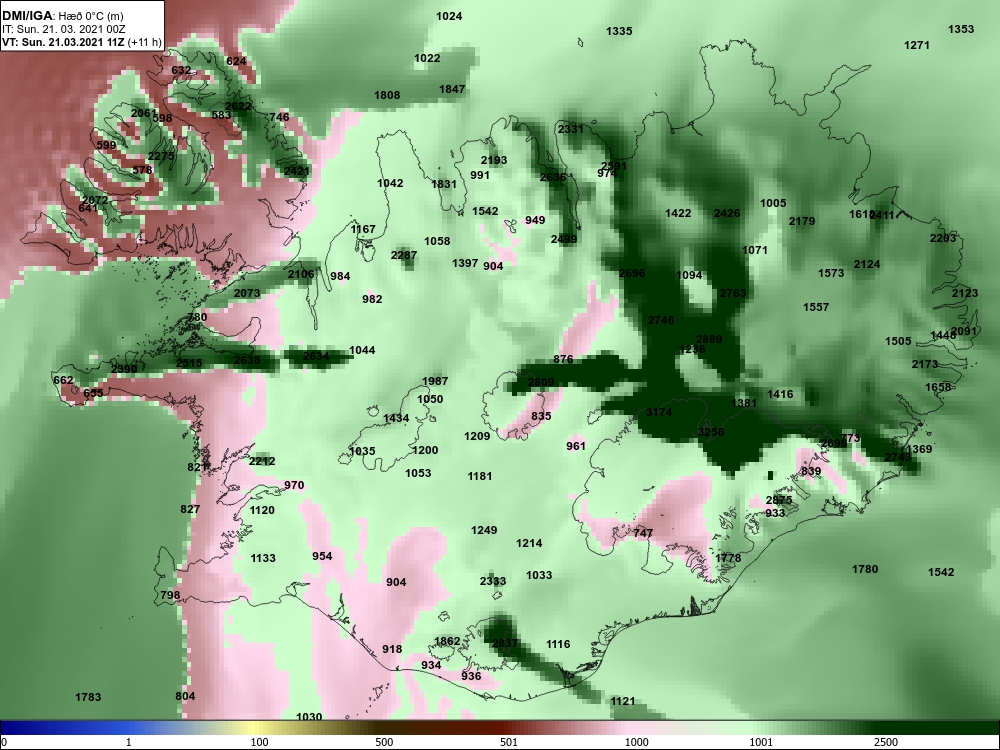The image size is (1000, 750).
Task: Click the '1249' value
Action: [484, 530]
